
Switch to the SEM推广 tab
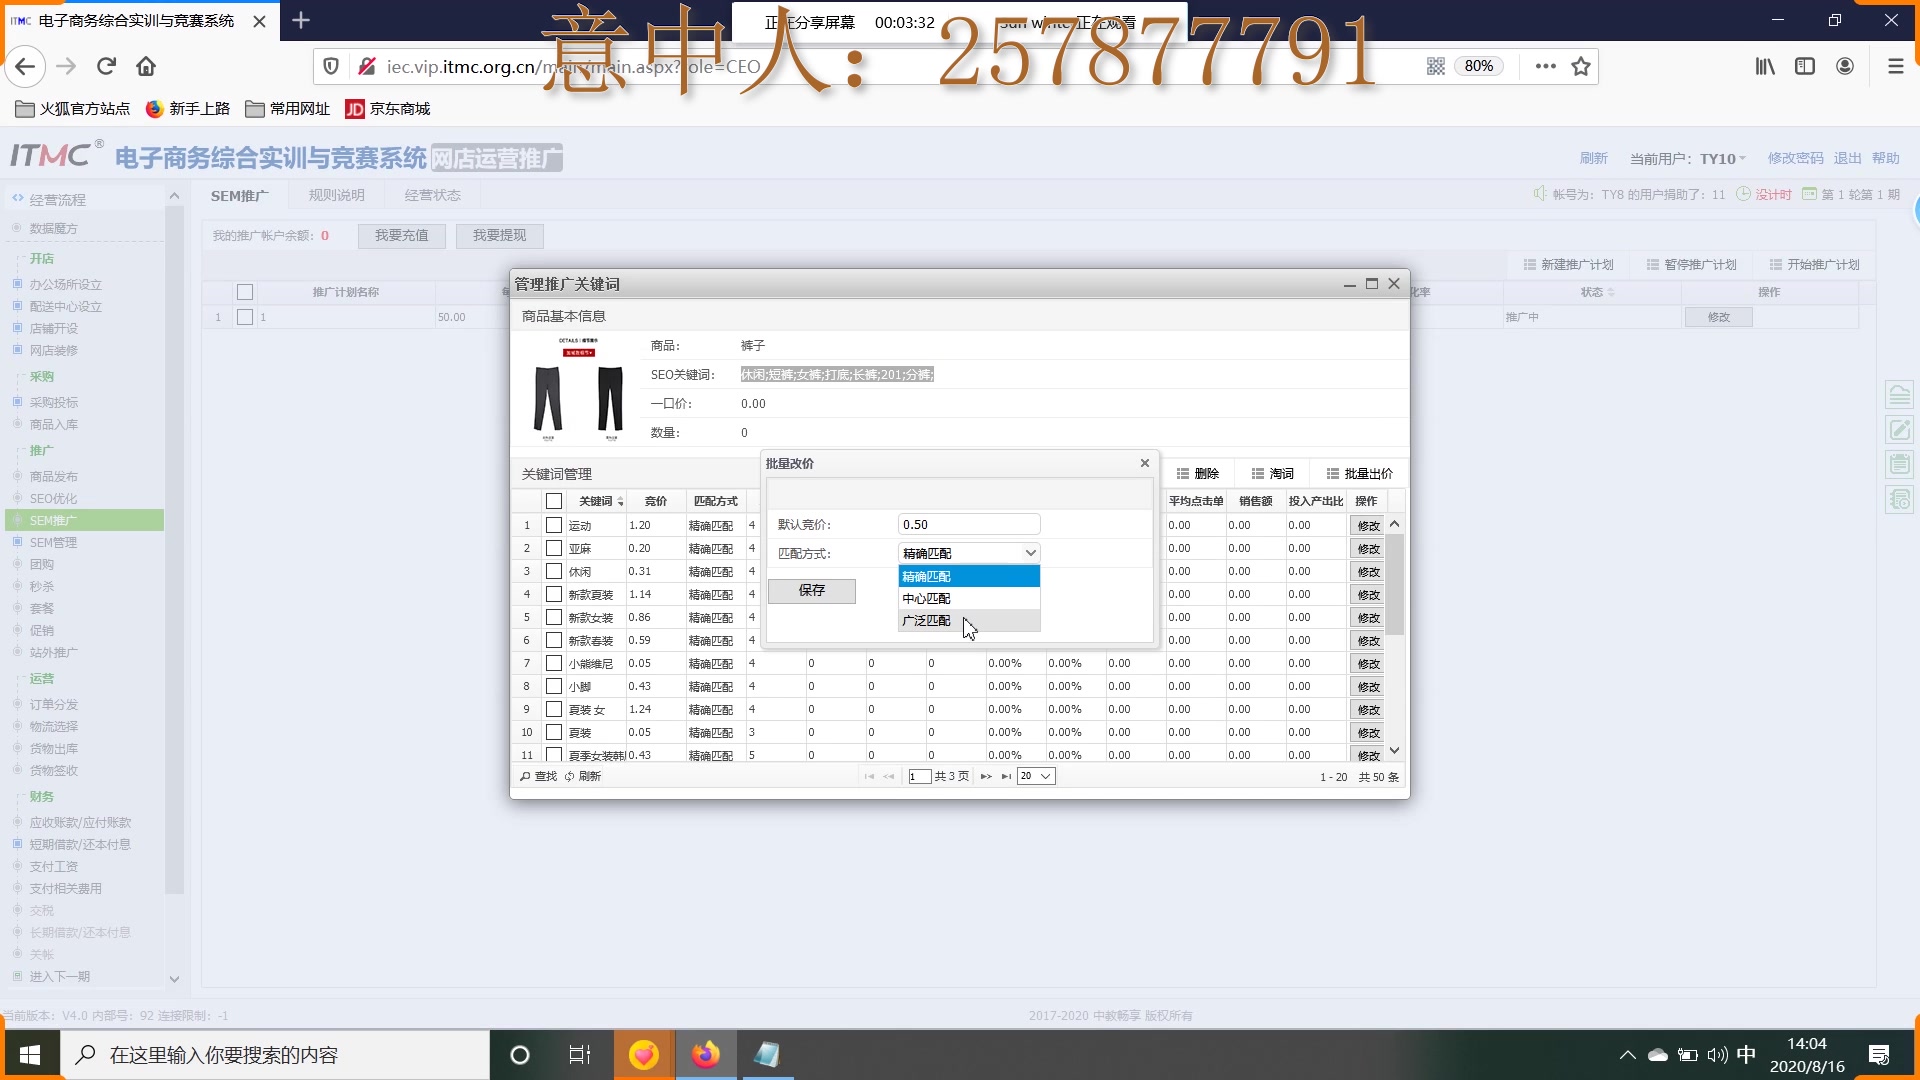[240, 196]
